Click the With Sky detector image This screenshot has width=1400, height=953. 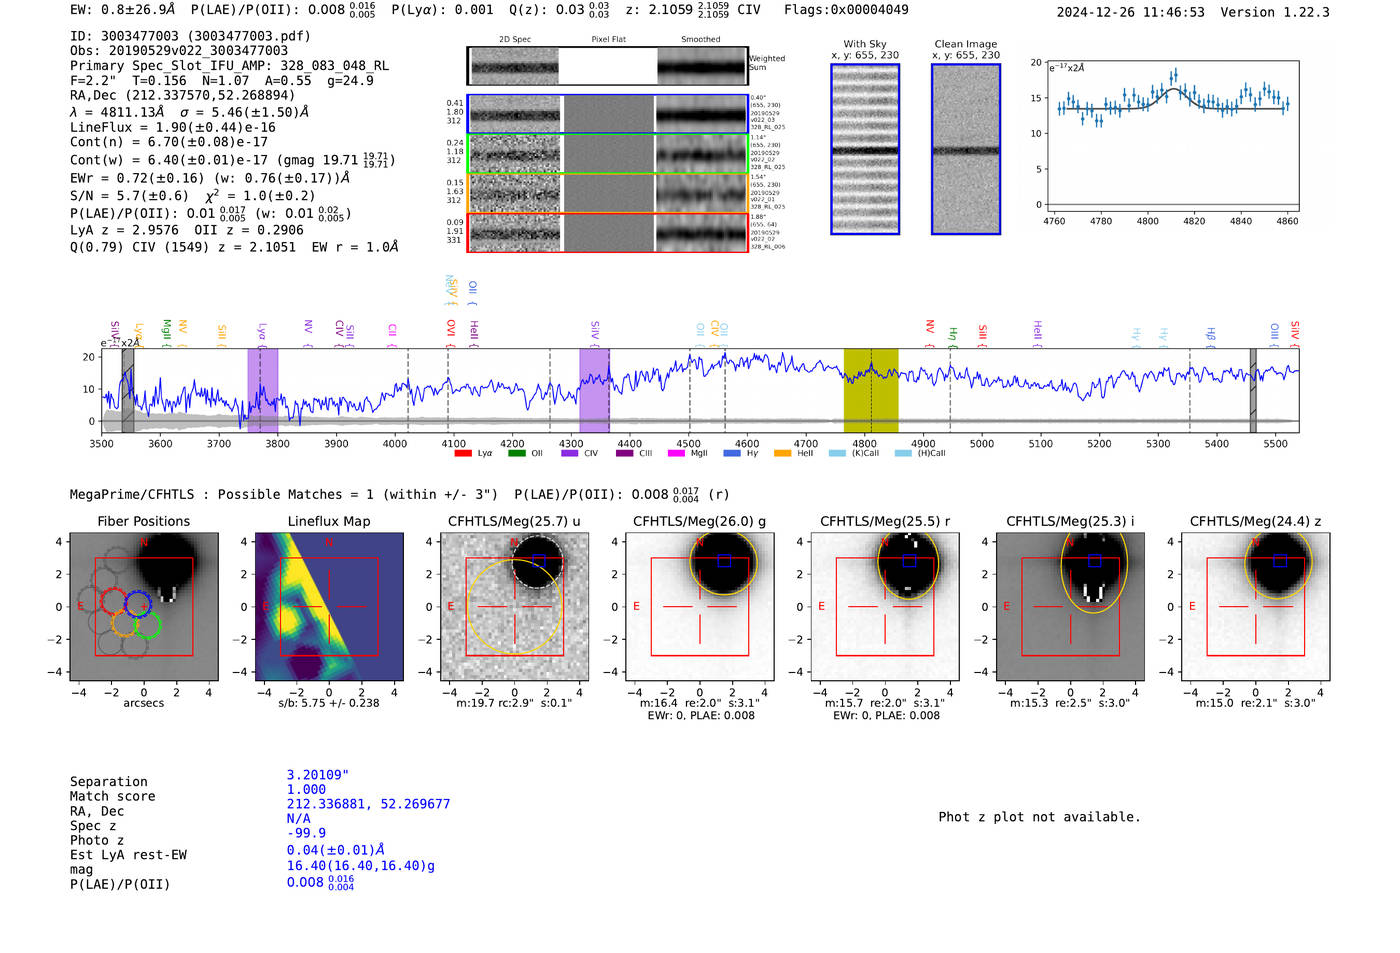pyautogui.click(x=865, y=149)
